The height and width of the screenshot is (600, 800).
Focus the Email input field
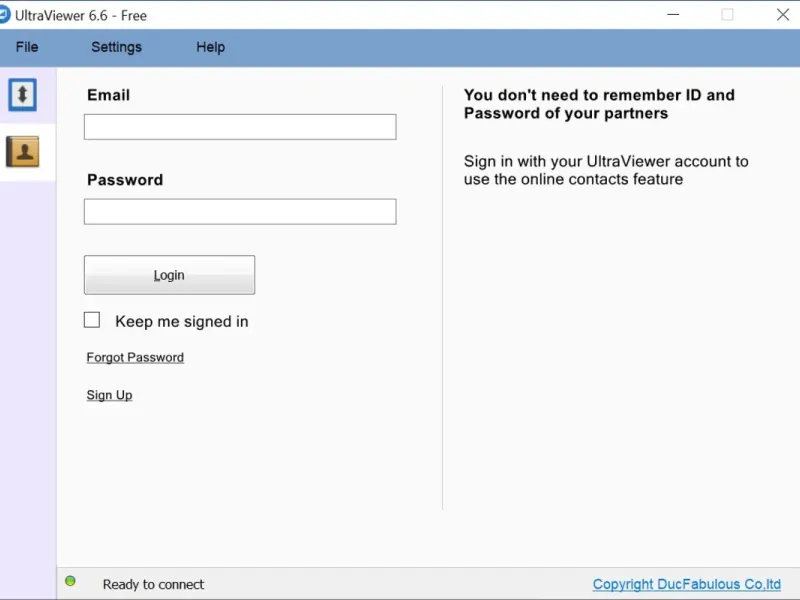(x=240, y=127)
